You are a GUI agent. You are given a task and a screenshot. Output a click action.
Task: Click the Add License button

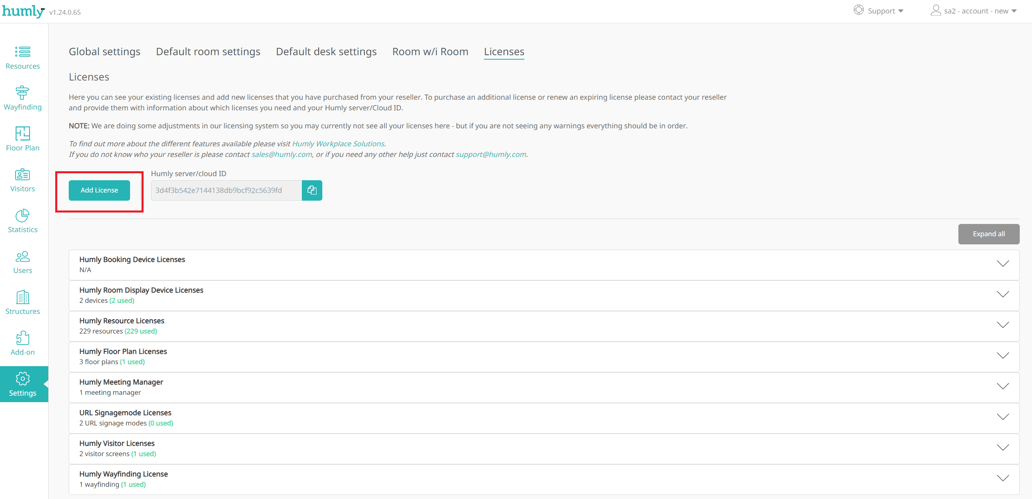coord(99,190)
